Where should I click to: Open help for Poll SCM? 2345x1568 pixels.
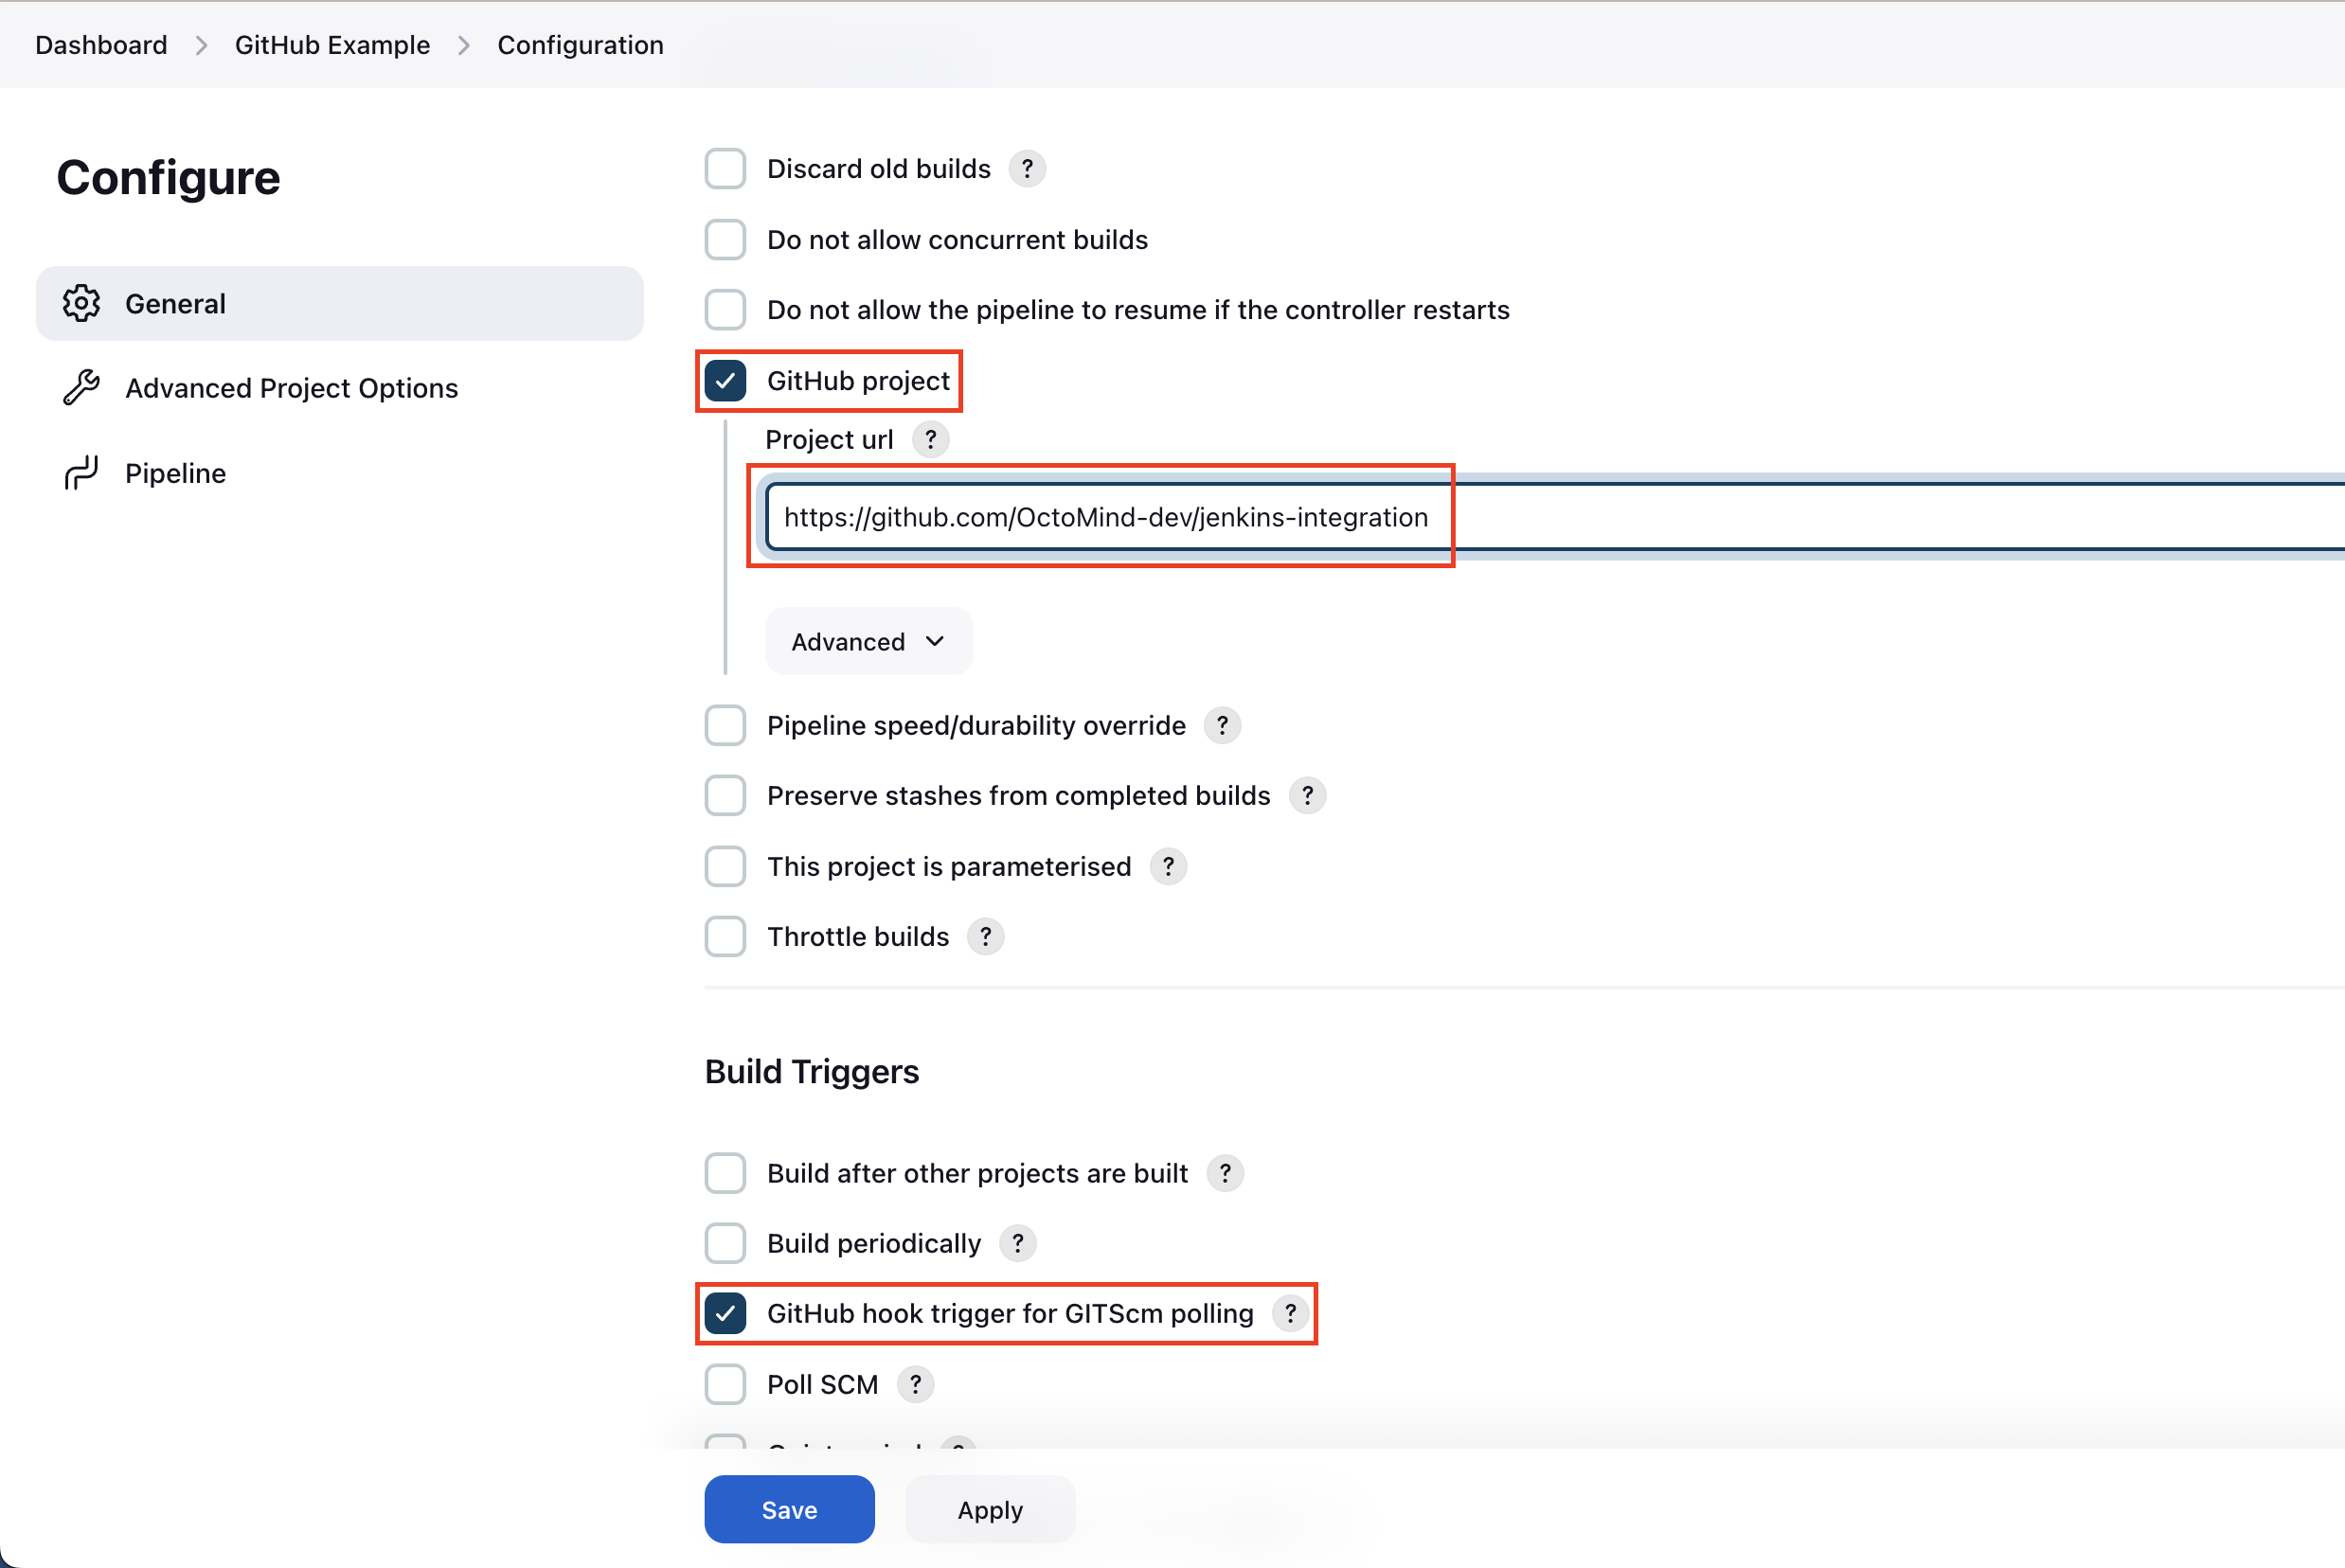(x=913, y=1384)
